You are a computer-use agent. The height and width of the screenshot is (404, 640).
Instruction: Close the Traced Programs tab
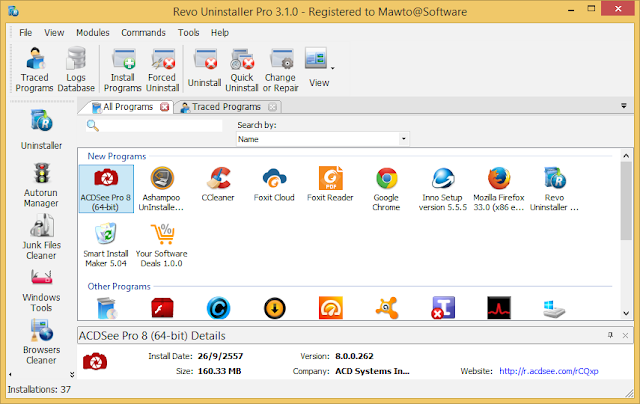point(273,107)
